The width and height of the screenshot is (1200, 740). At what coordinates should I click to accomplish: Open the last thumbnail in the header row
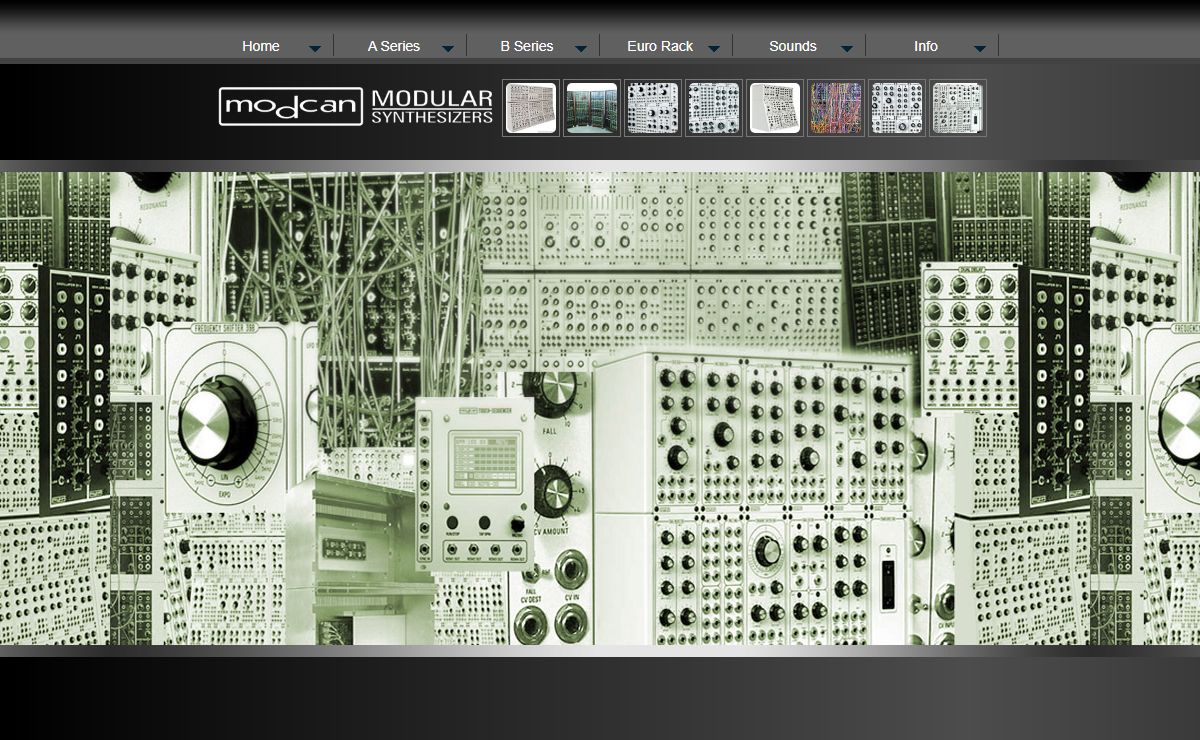[958, 108]
